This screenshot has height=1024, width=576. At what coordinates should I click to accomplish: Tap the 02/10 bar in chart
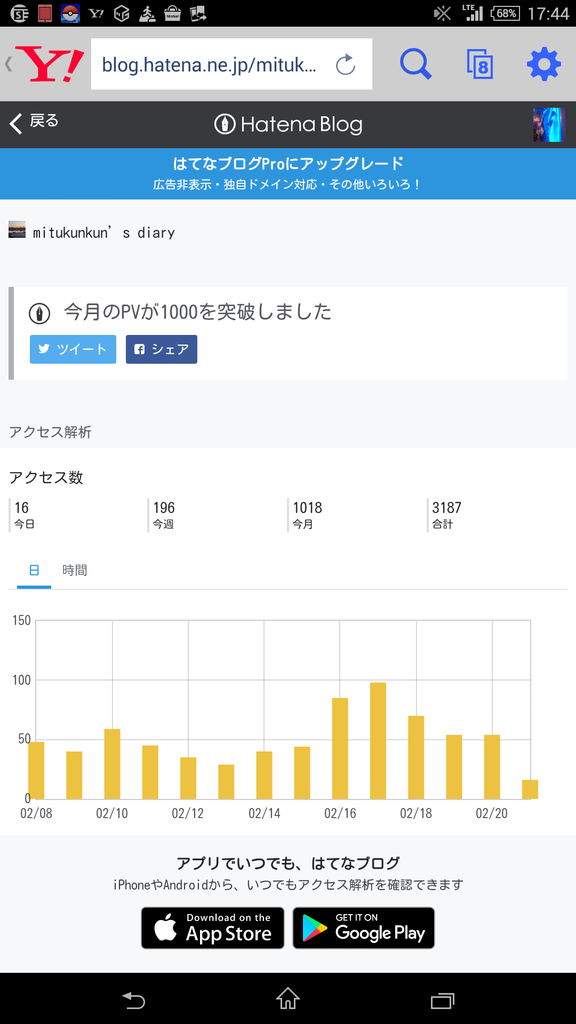(x=112, y=764)
